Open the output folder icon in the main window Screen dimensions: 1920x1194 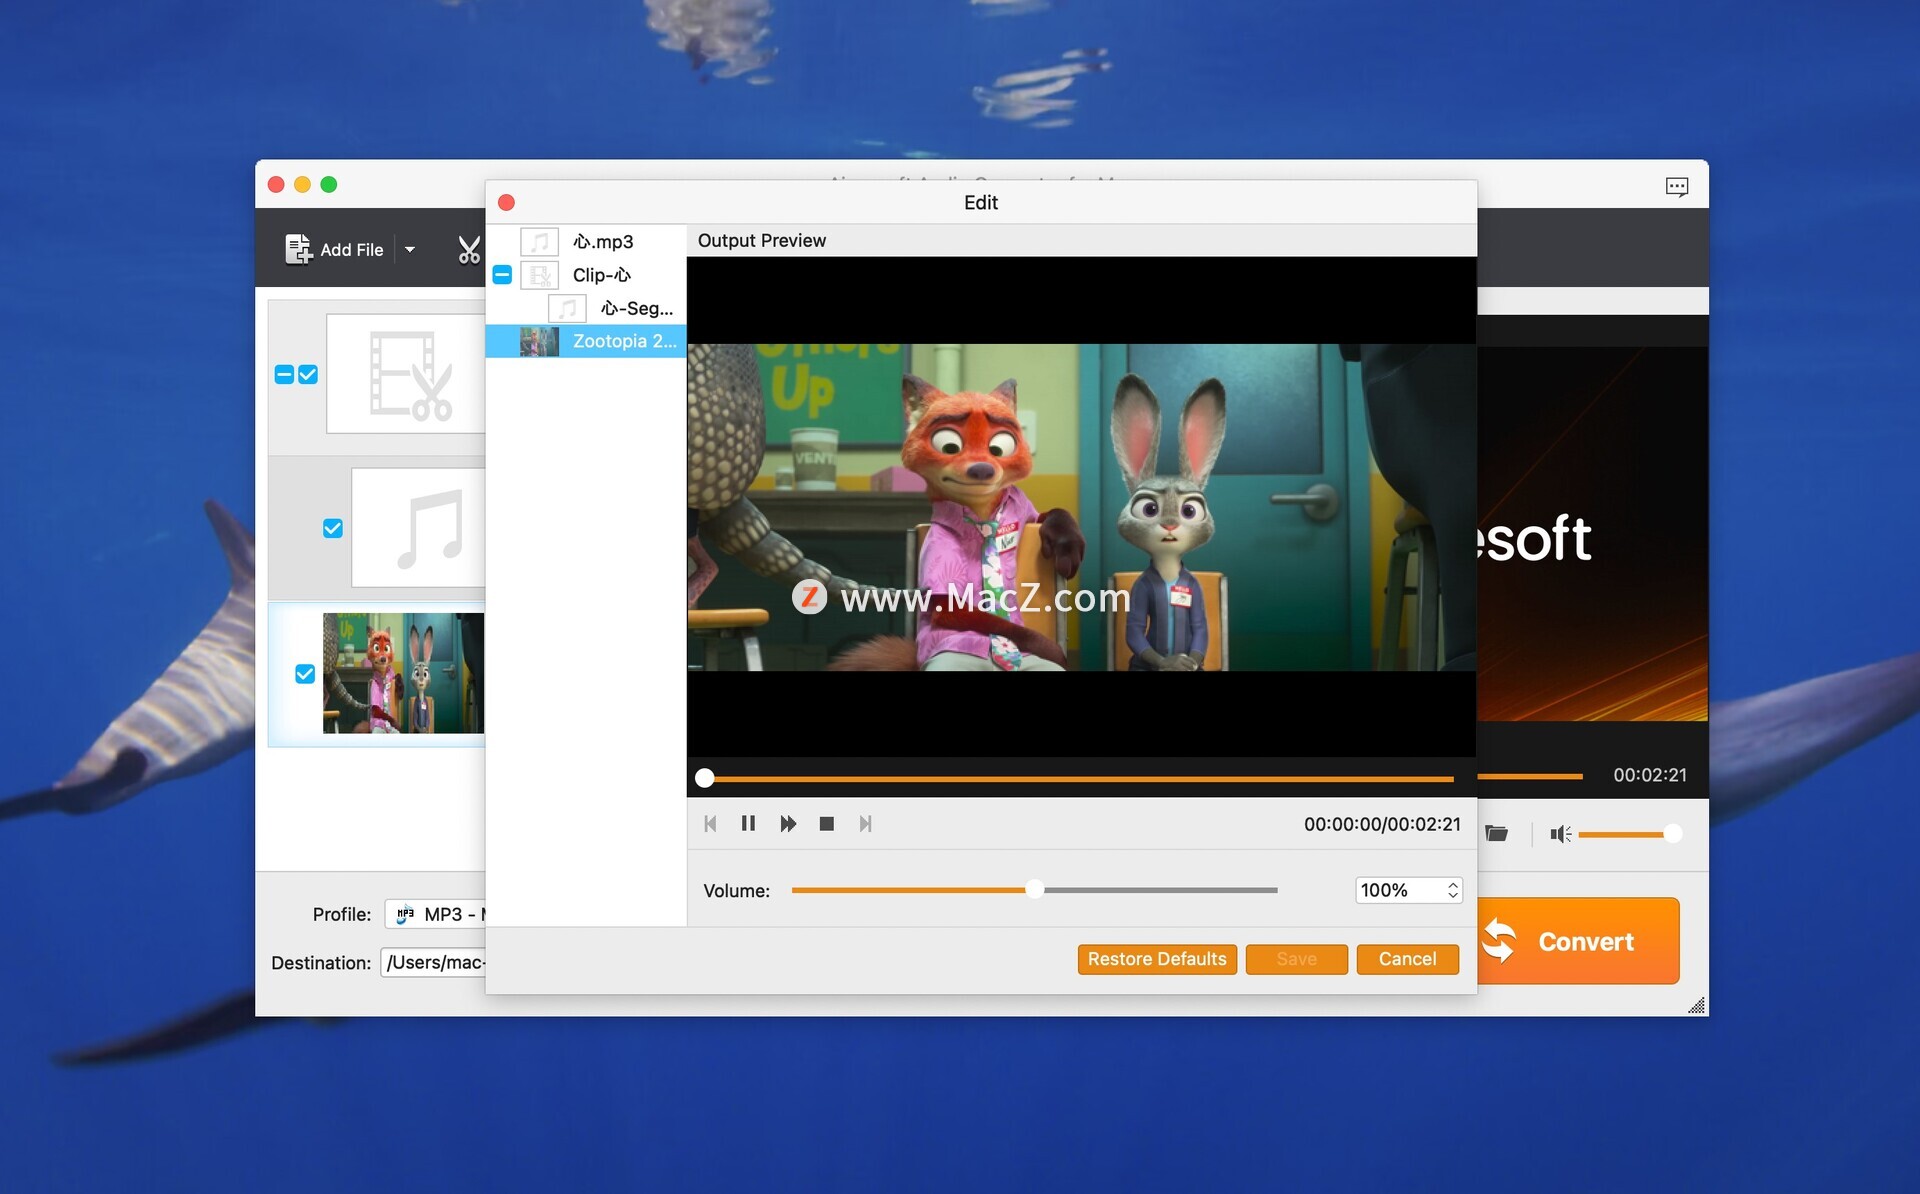[1496, 833]
